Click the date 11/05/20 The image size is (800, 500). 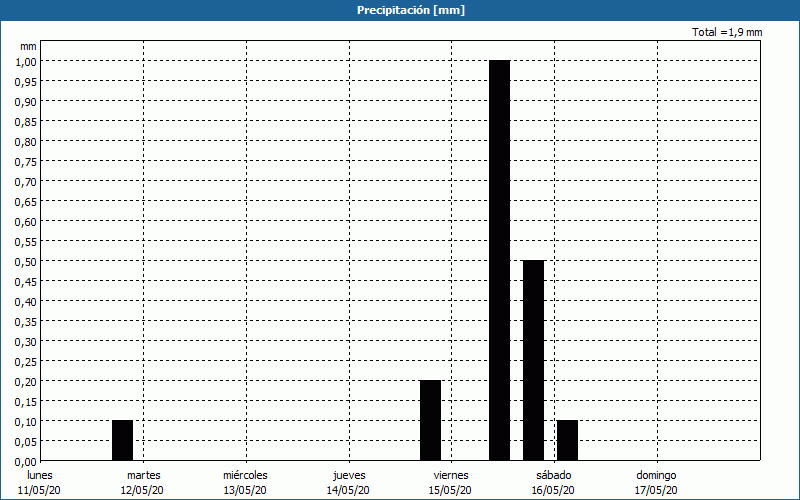click(x=39, y=490)
